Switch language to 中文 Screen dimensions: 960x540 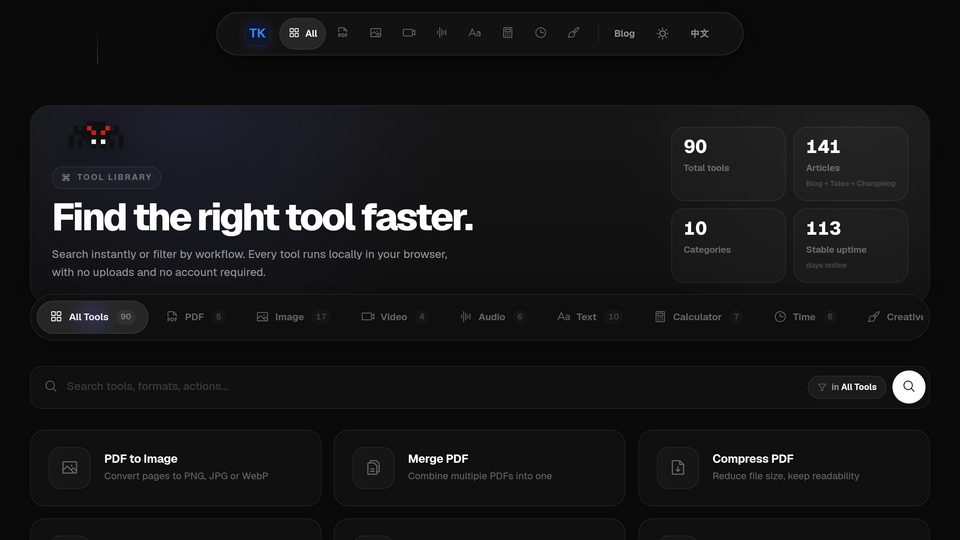[x=700, y=34]
